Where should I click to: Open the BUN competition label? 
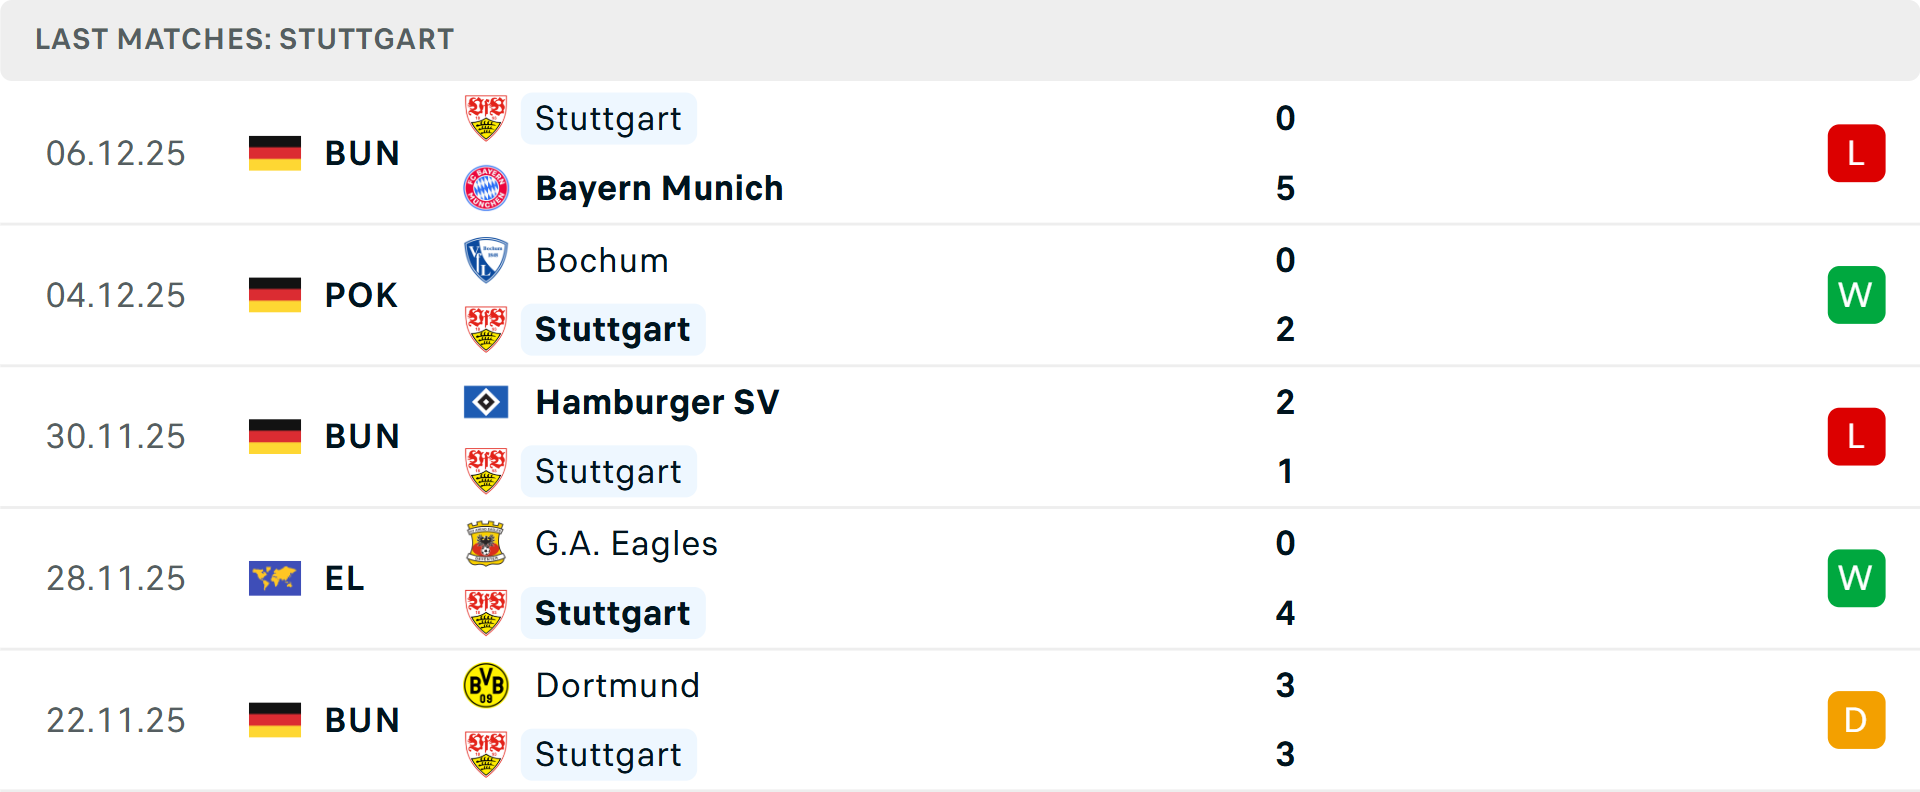[362, 152]
